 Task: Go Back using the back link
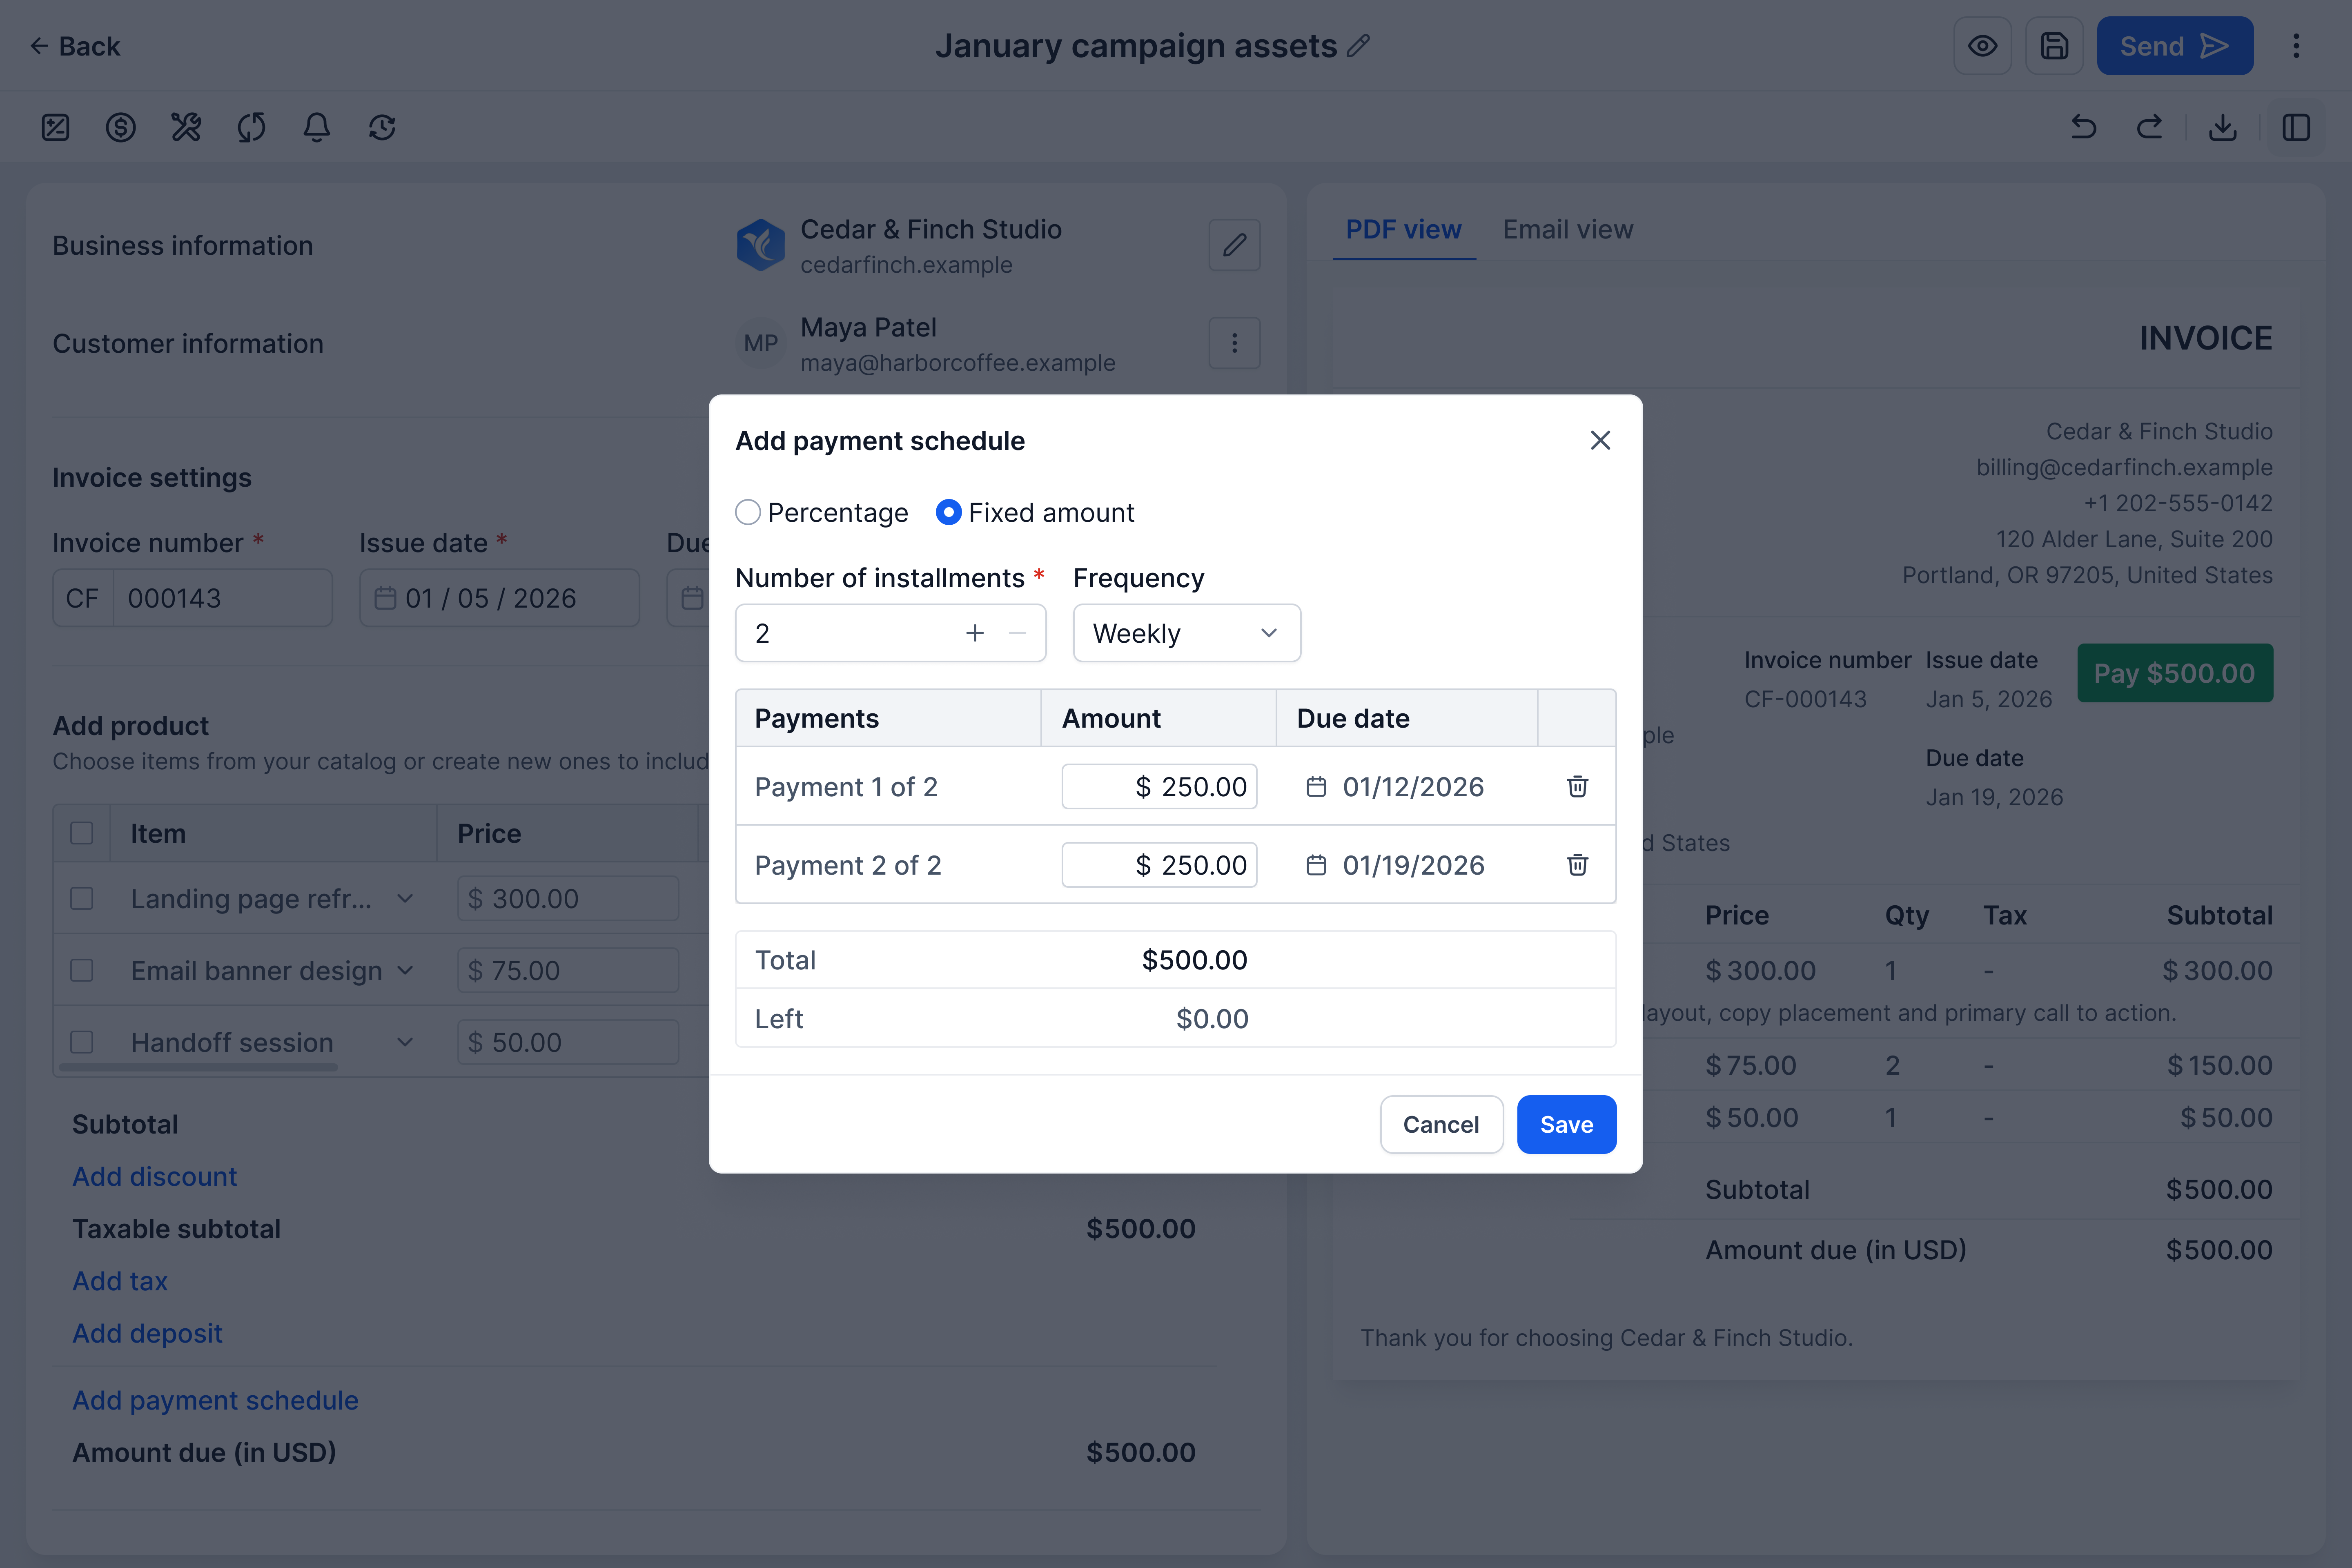75,46
